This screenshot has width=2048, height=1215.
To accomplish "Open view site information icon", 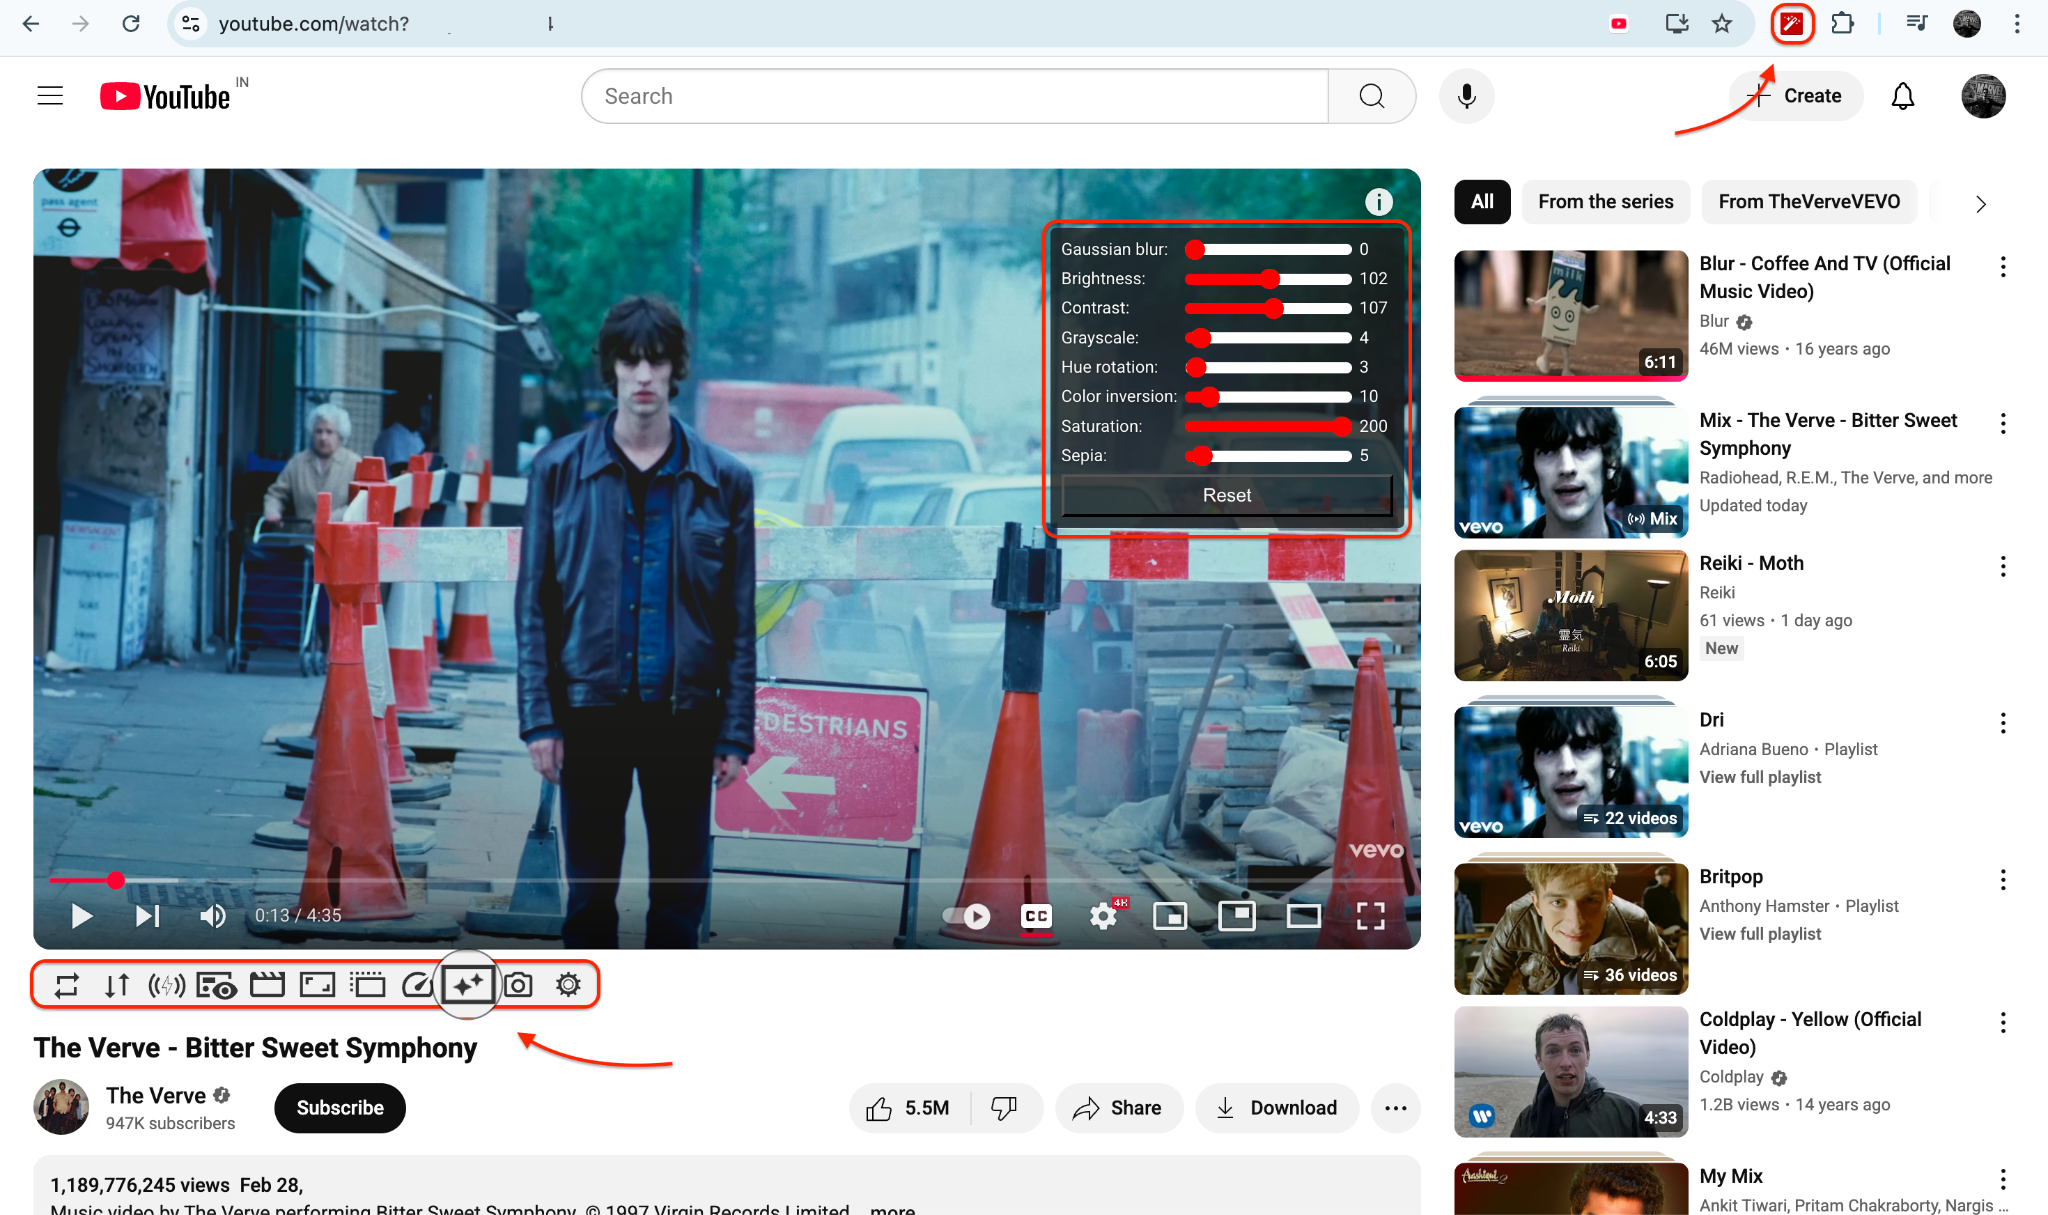I will click(191, 24).
